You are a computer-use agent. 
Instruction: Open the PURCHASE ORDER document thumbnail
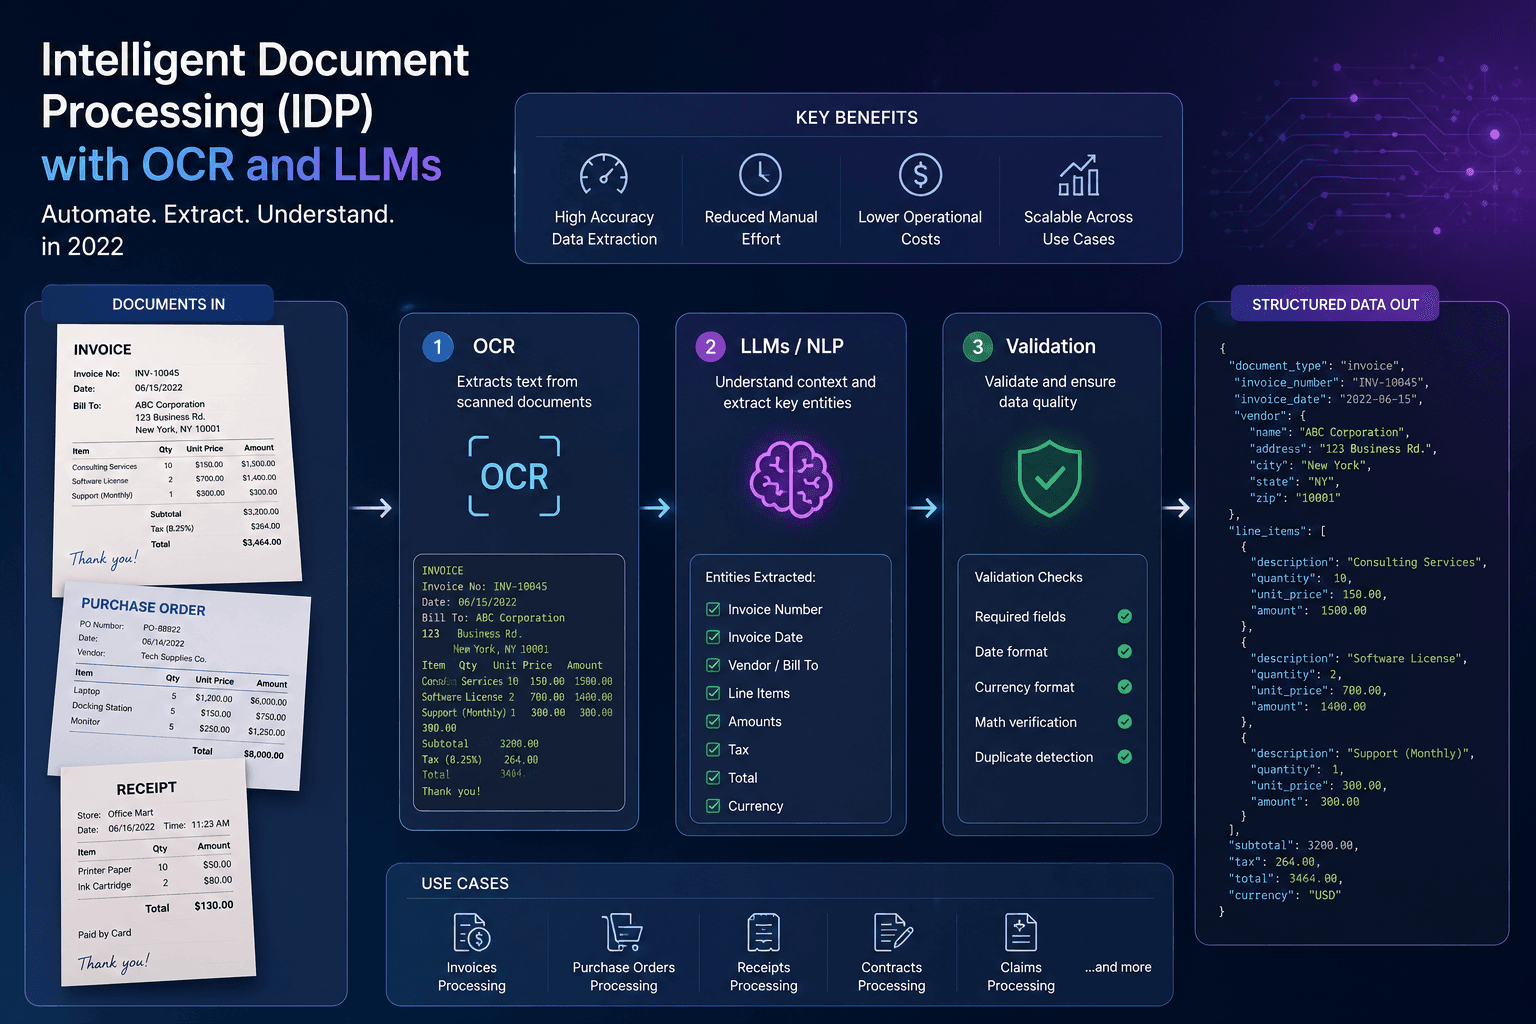[x=180, y=688]
